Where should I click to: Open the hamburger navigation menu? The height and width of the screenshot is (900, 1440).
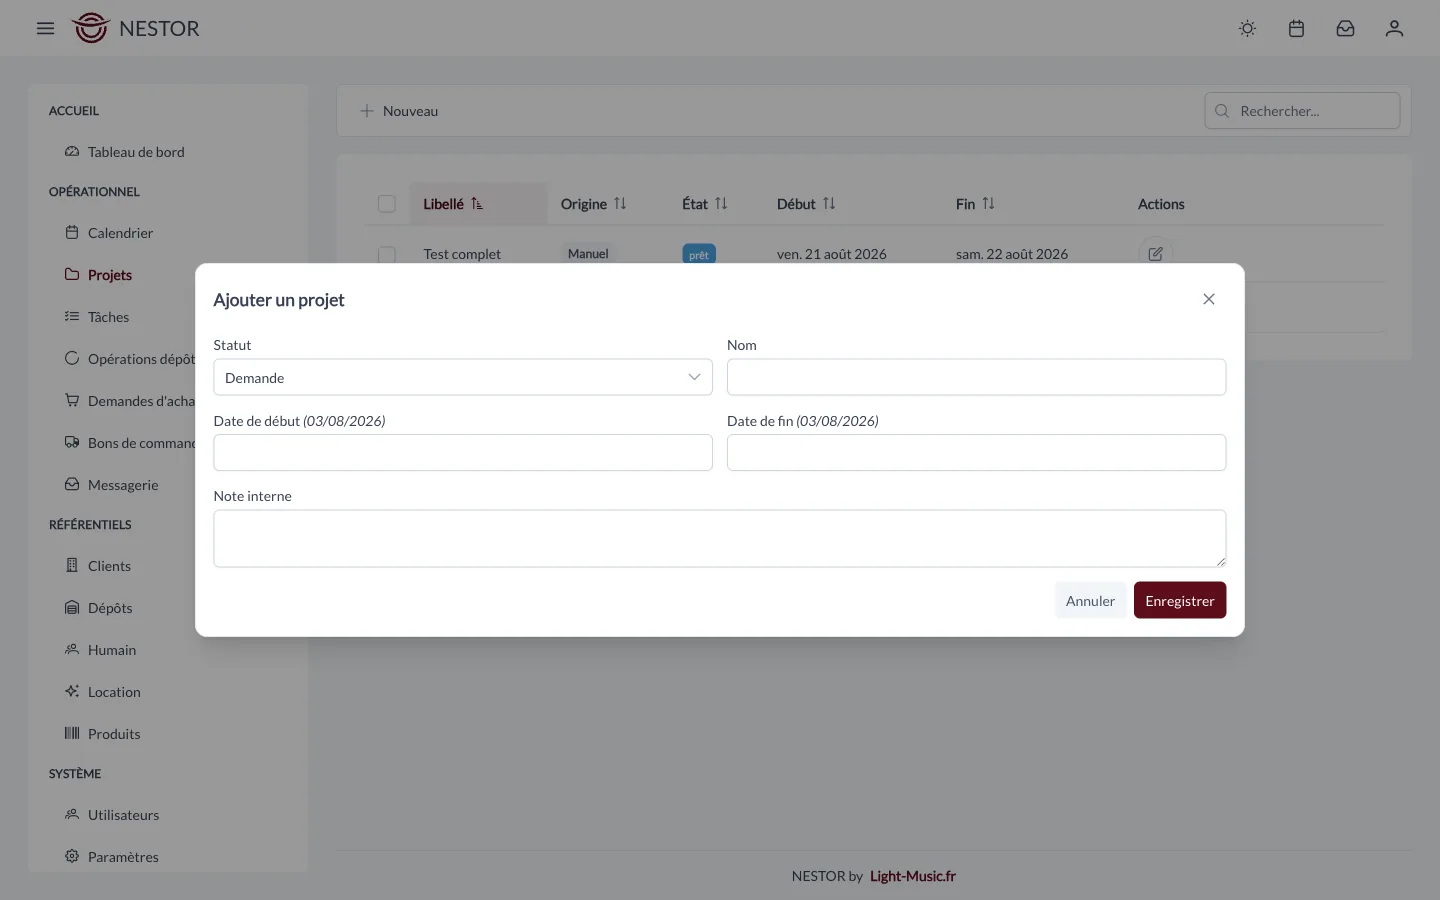pyautogui.click(x=45, y=28)
